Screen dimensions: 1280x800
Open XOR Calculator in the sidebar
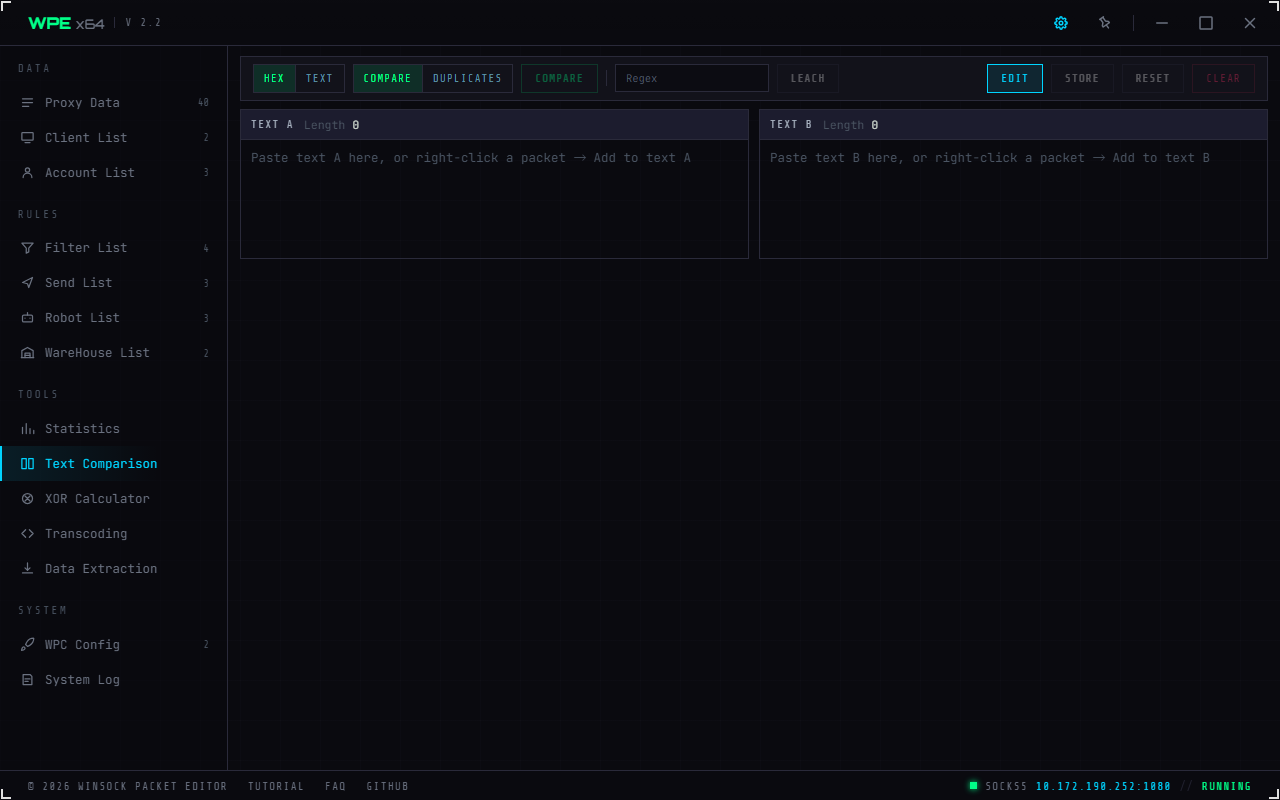[x=114, y=499]
